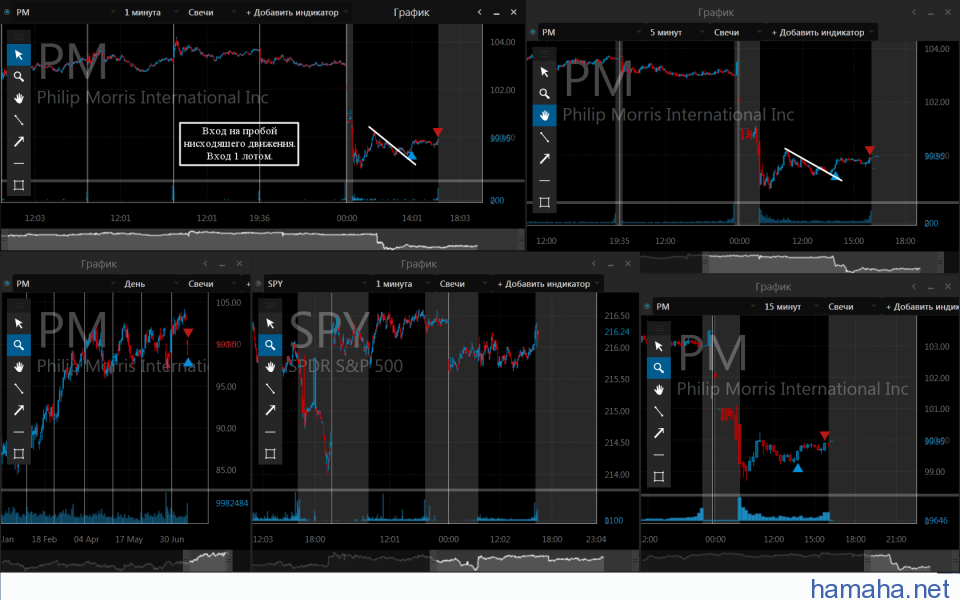960x600 pixels.
Task: Select pointer tool in PM День chart
Action: coord(19,323)
